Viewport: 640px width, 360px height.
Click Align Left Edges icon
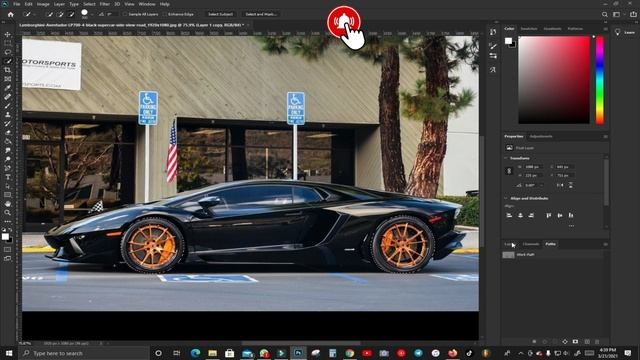click(509, 215)
